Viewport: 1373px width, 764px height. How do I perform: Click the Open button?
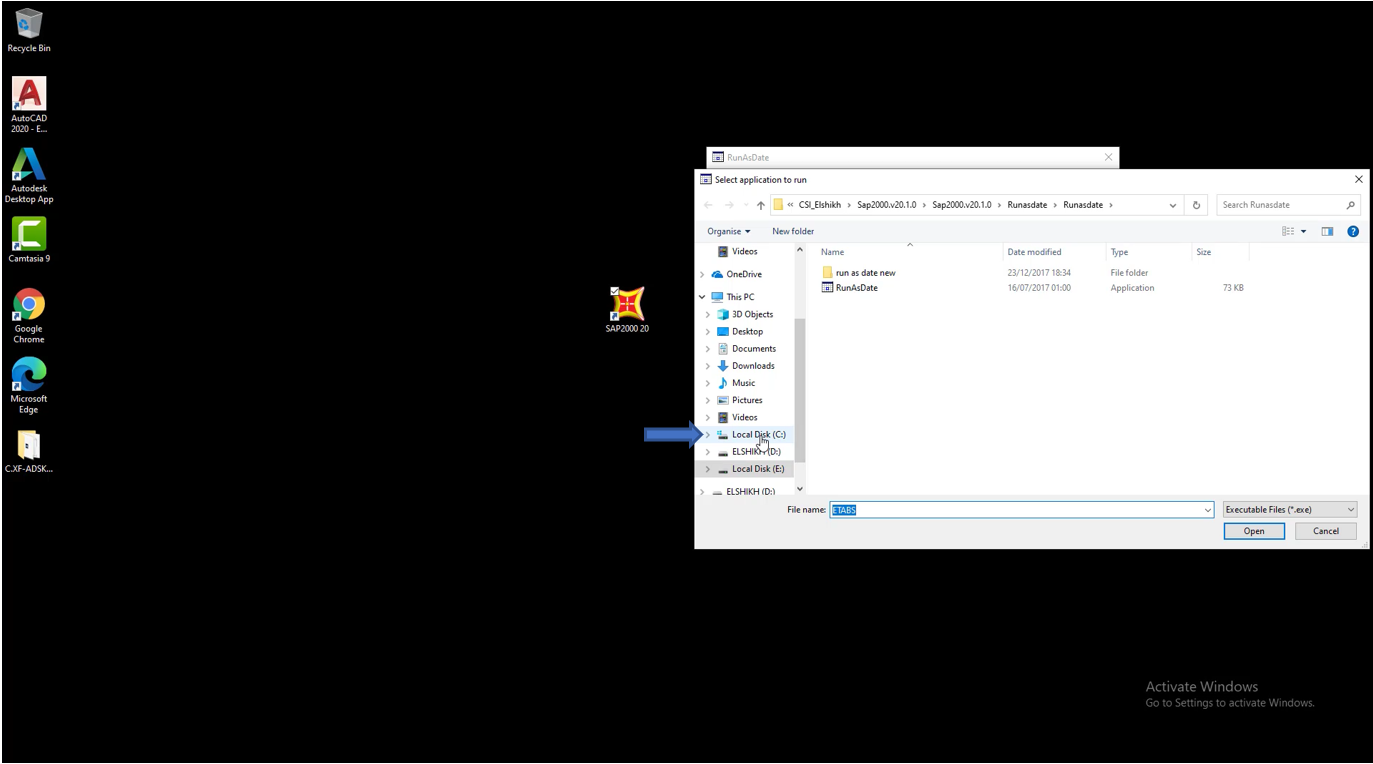pos(1254,531)
